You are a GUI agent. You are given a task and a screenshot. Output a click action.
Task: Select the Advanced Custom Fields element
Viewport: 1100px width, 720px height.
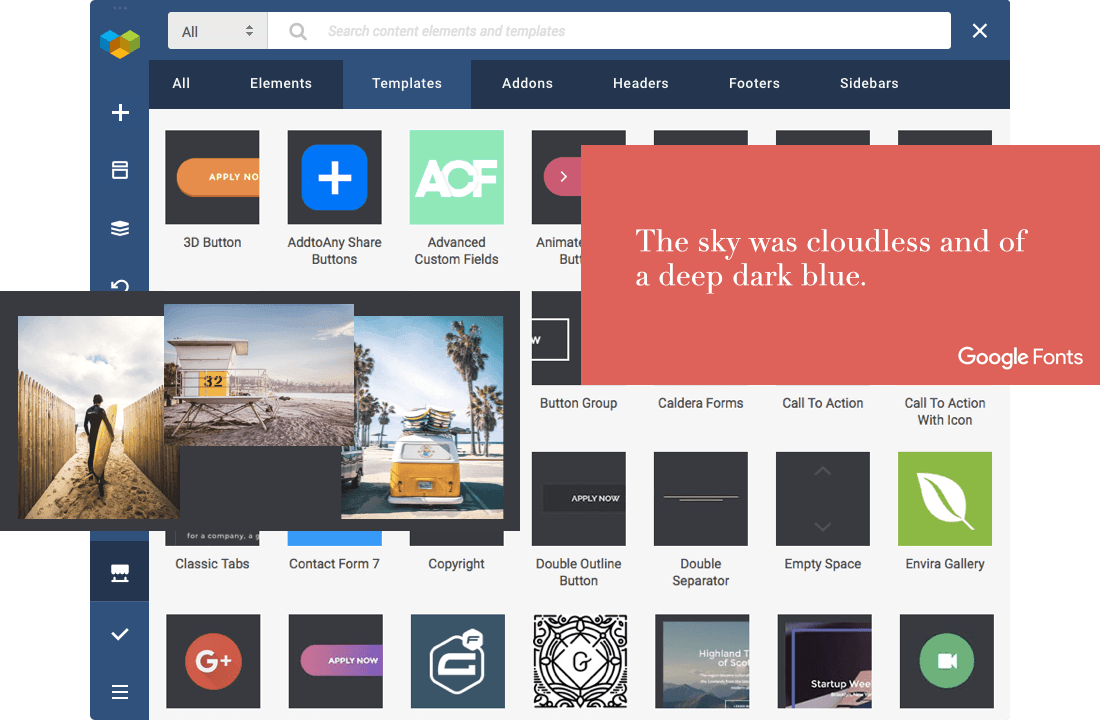pyautogui.click(x=456, y=177)
